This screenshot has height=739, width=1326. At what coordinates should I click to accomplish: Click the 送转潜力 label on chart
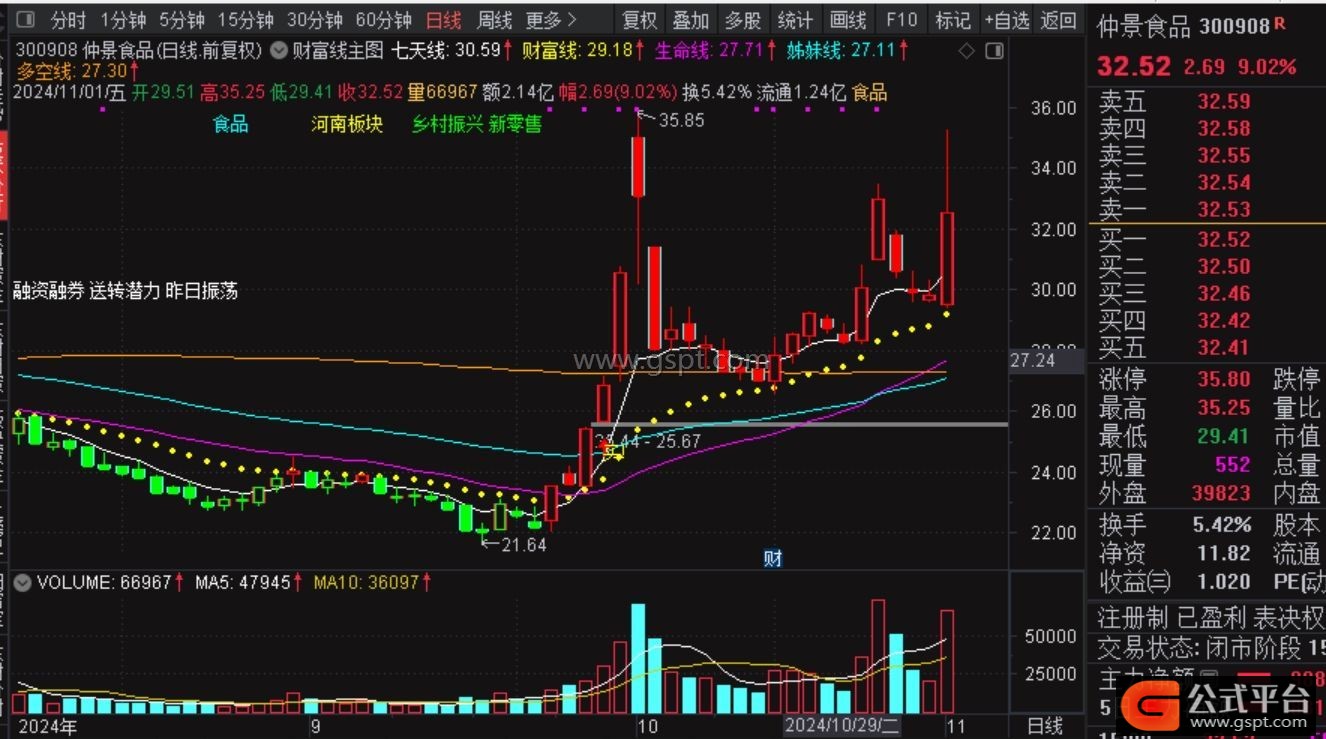pyautogui.click(x=125, y=291)
